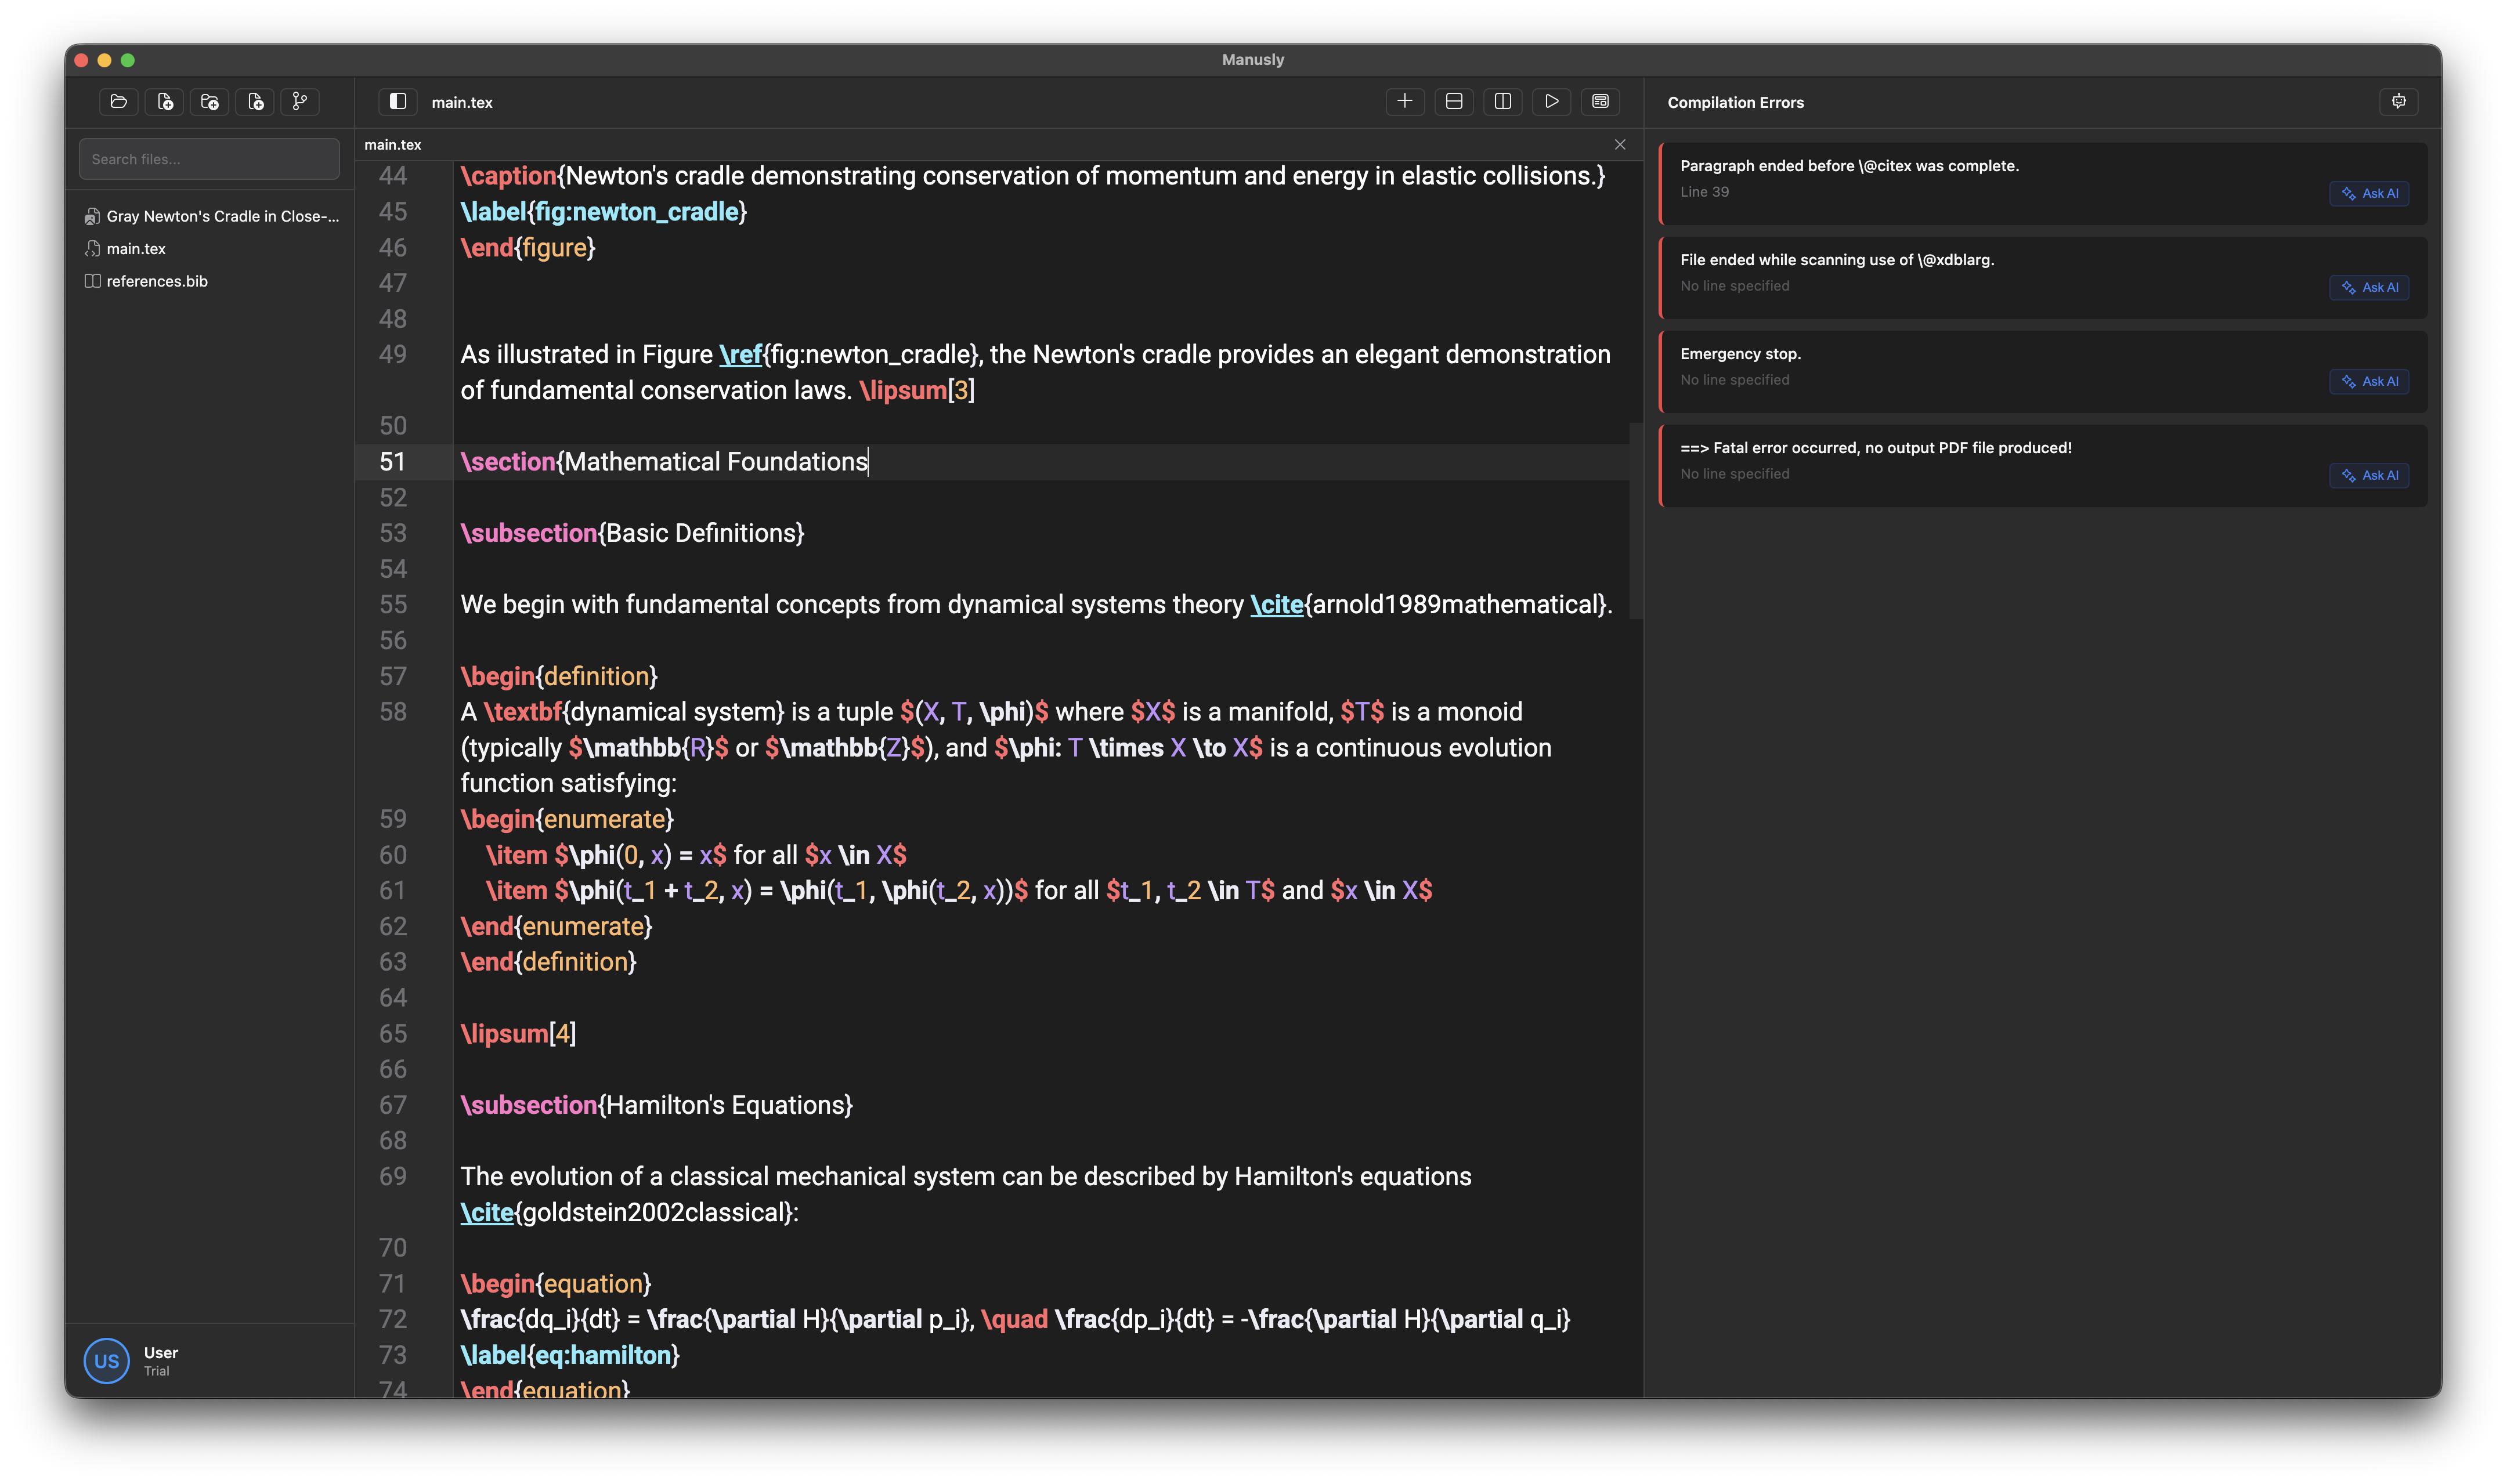The height and width of the screenshot is (1484, 2507).
Task: Split the editor horizontally
Action: pyautogui.click(x=1453, y=101)
